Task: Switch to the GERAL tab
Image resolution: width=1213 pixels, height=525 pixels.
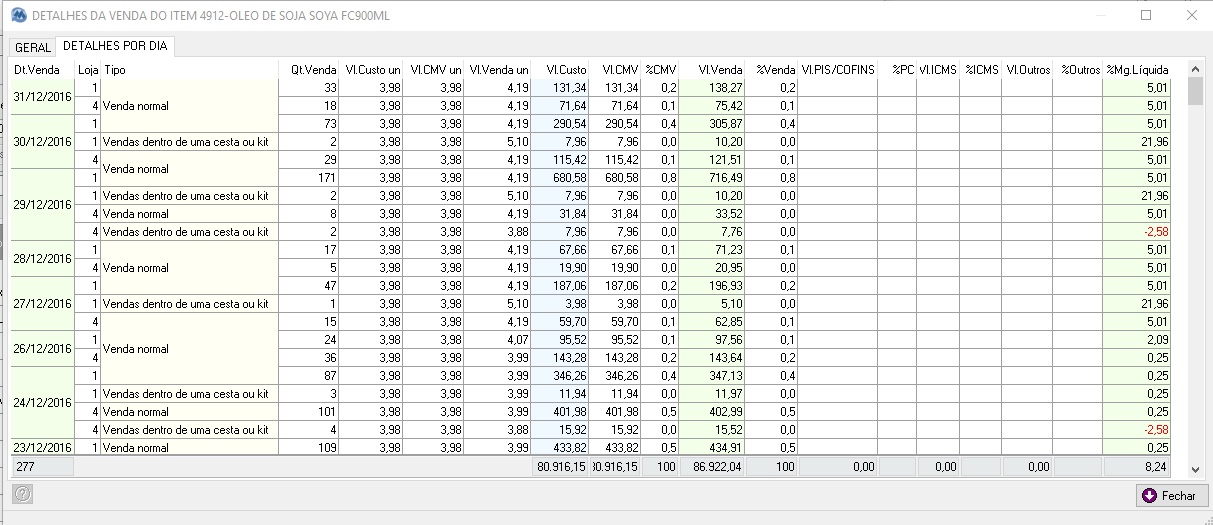Action: (x=32, y=47)
